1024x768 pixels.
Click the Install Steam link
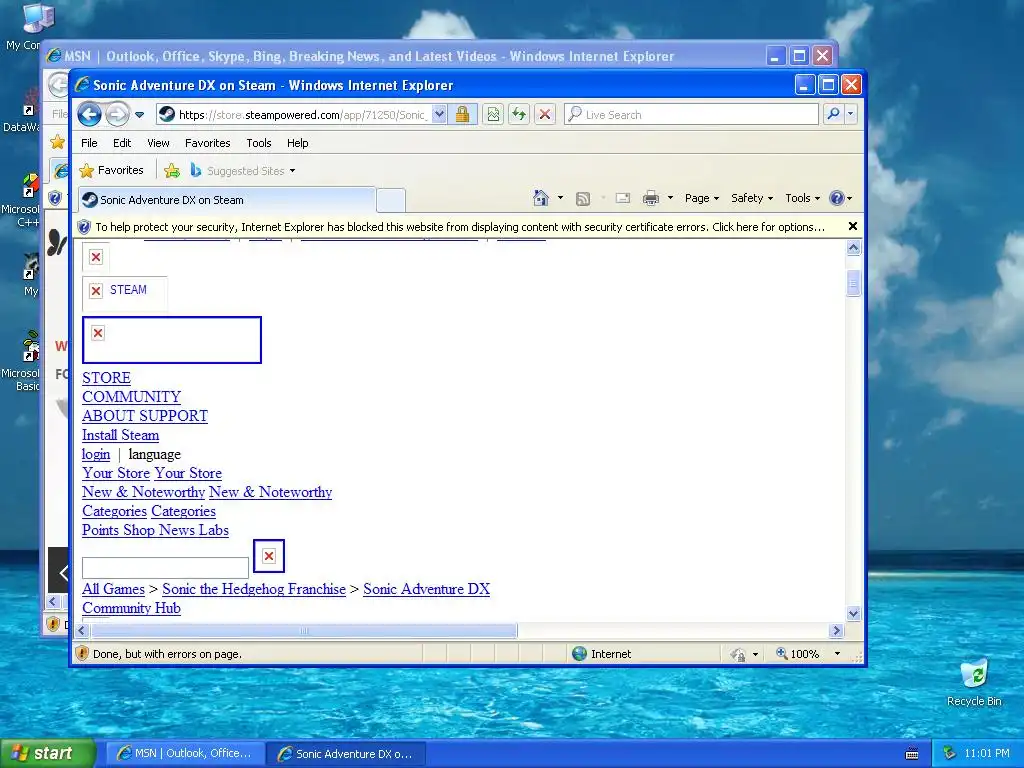[x=120, y=435]
